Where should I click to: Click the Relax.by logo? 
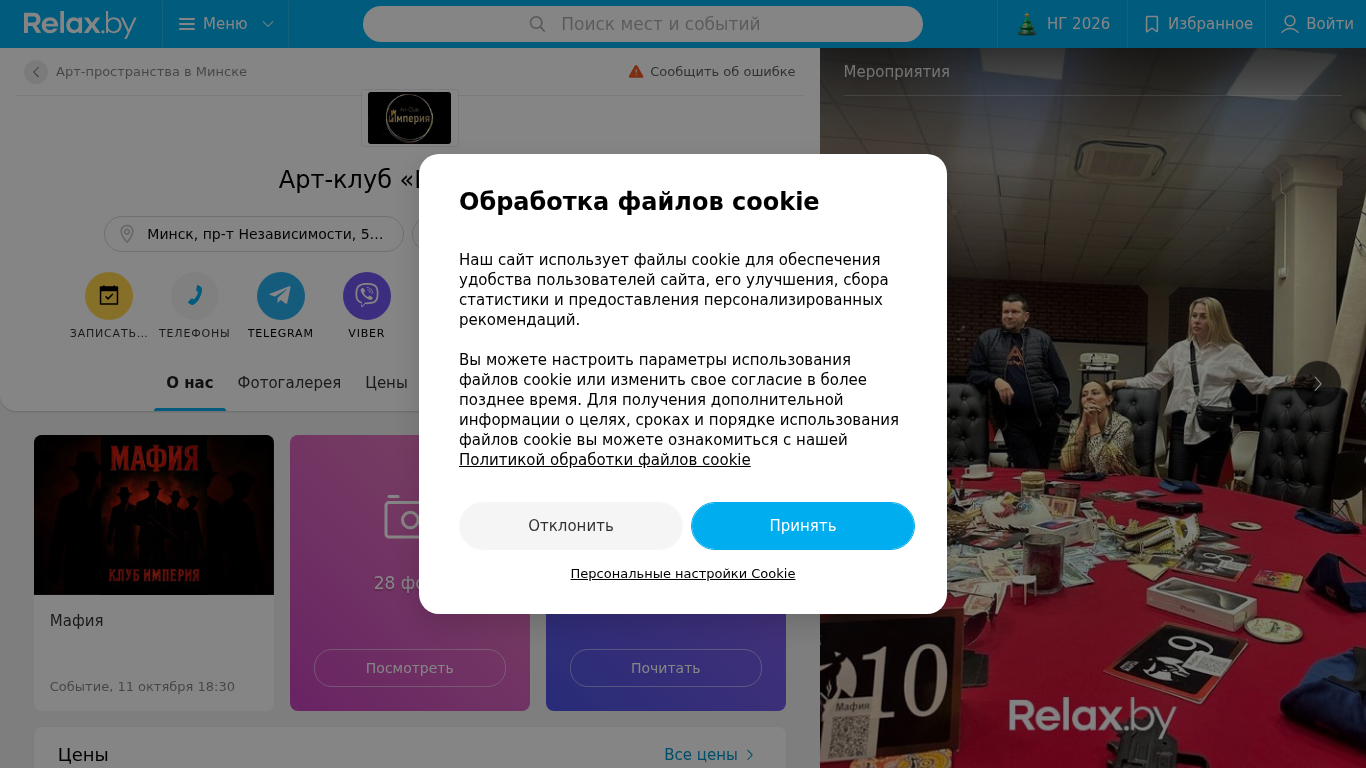(80, 24)
